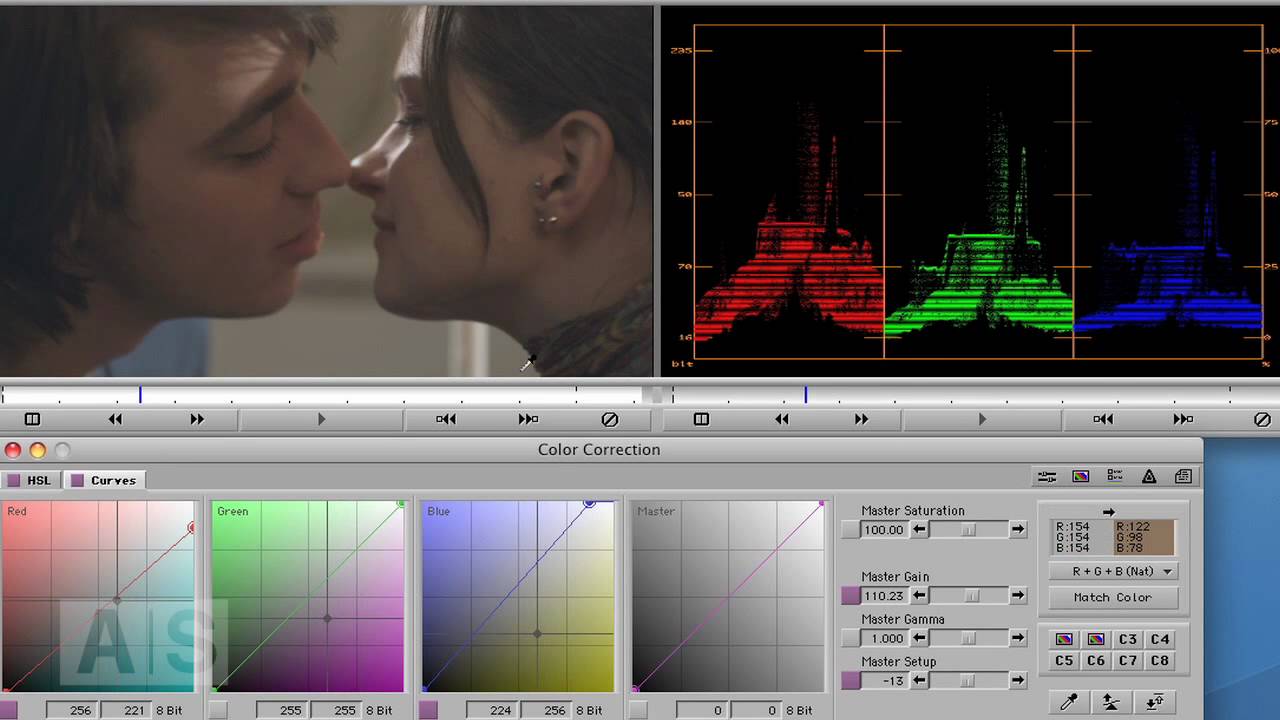Decrease Master Saturation with left arrow
This screenshot has height=720, width=1280.
[919, 530]
